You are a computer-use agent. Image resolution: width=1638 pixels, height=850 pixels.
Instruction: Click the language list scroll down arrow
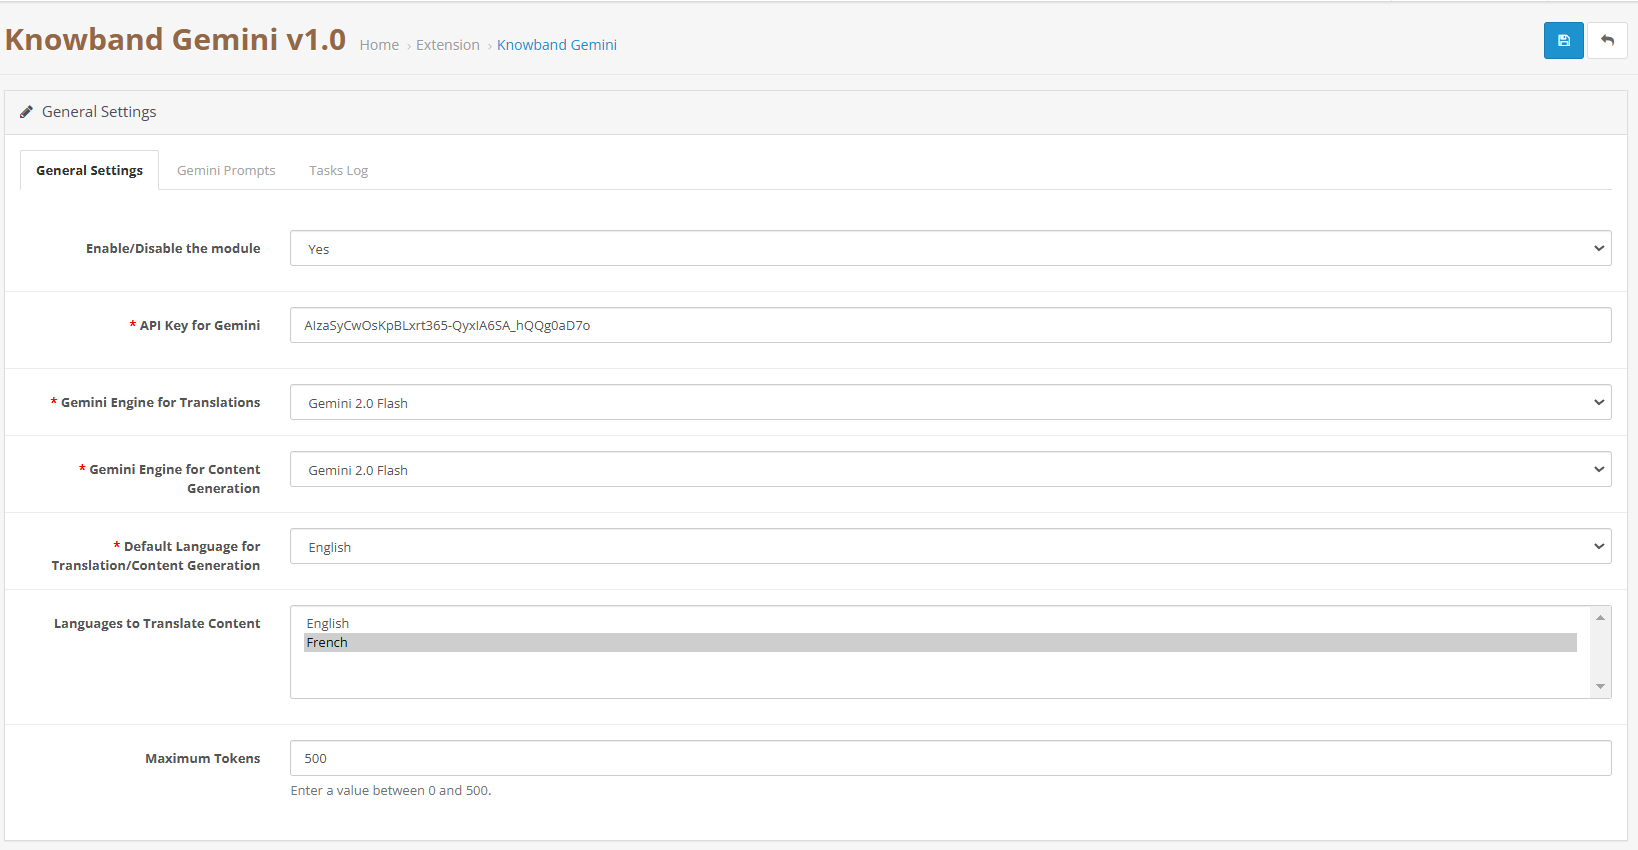[1600, 686]
